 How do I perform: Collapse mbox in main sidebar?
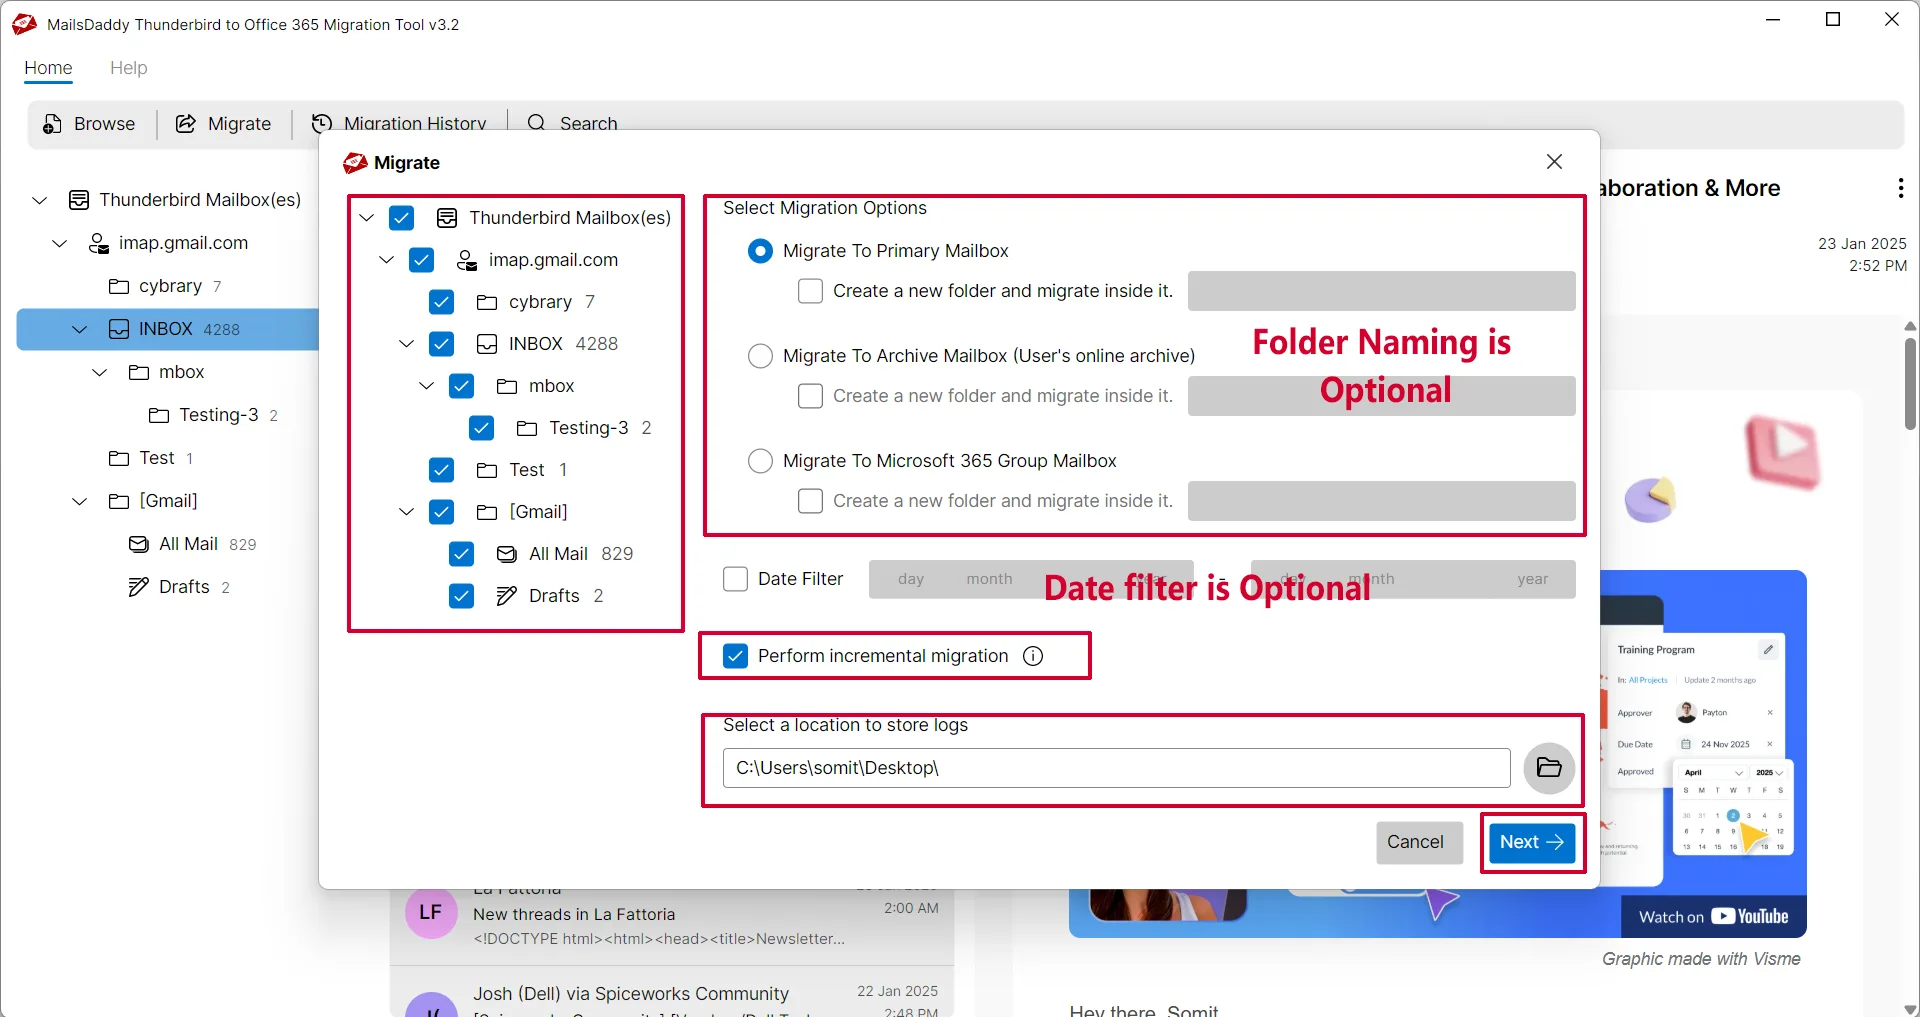point(100,372)
